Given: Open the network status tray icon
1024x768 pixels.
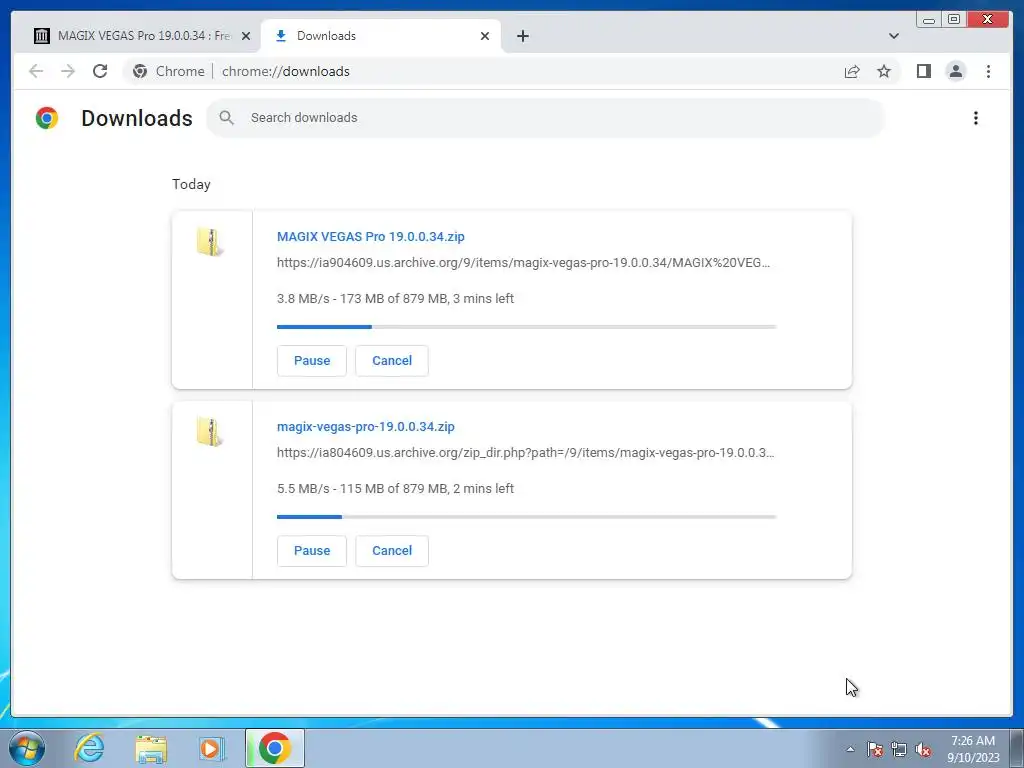Looking at the screenshot, I should point(899,749).
